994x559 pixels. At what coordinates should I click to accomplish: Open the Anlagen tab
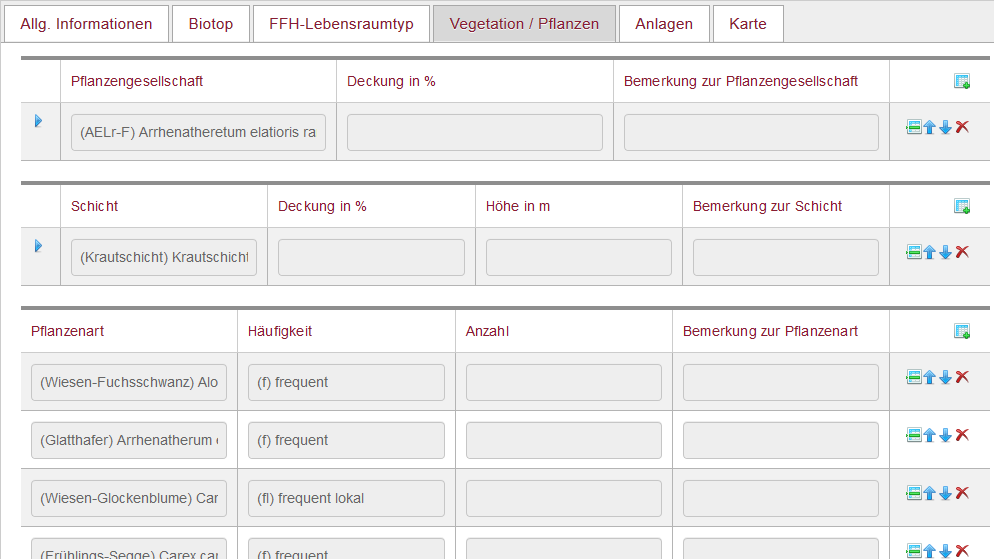[x=664, y=24]
